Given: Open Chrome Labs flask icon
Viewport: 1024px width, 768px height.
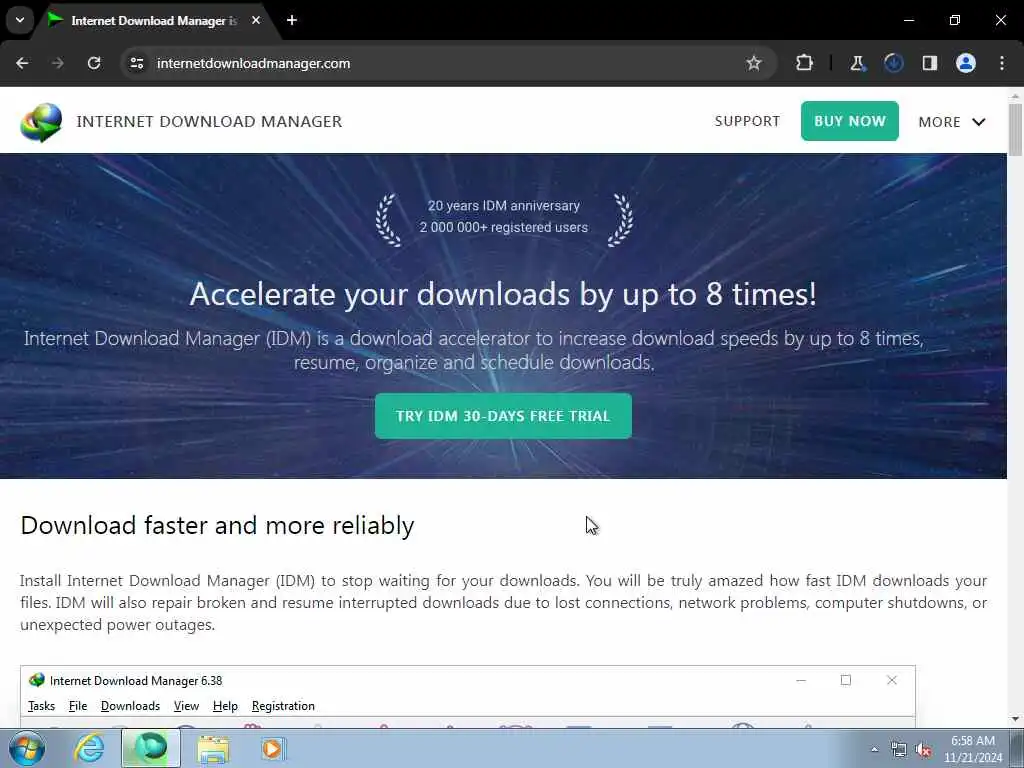Looking at the screenshot, I should pyautogui.click(x=857, y=63).
